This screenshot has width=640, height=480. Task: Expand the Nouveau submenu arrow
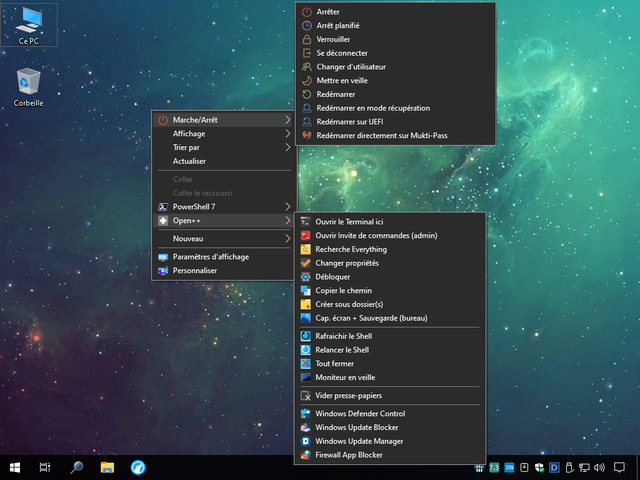pos(288,239)
